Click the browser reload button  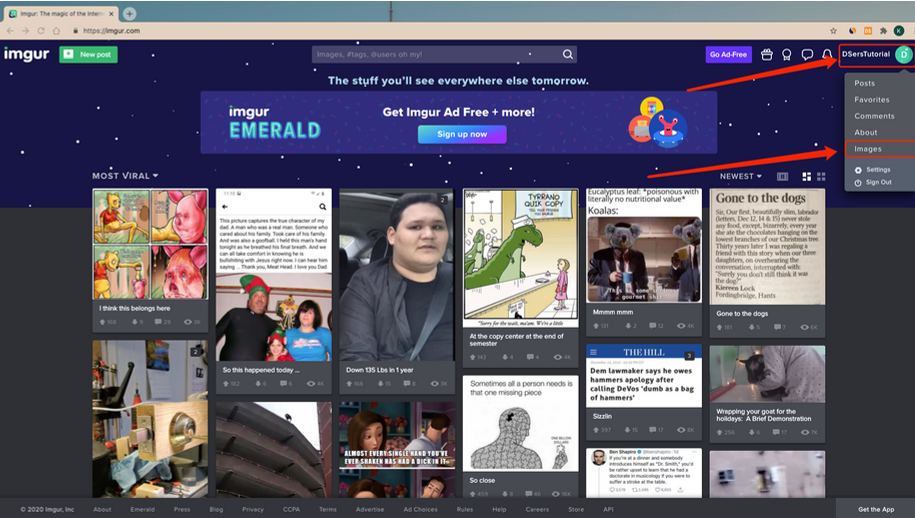point(41,31)
